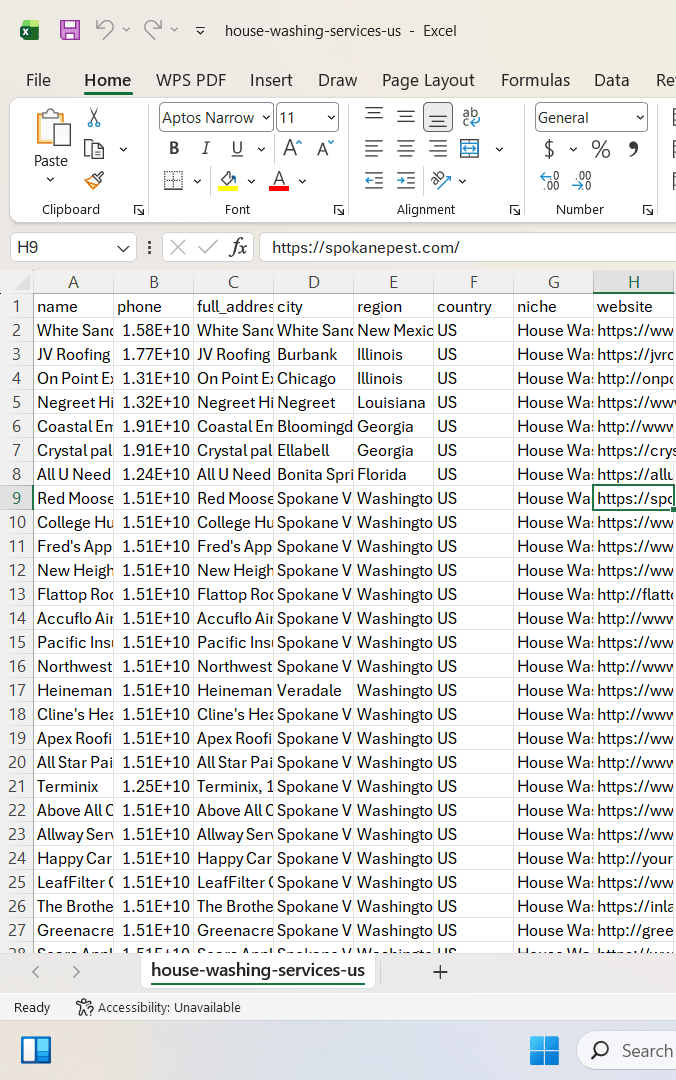Switch to the Insert tab
This screenshot has height=1080, width=676.
coord(271,81)
